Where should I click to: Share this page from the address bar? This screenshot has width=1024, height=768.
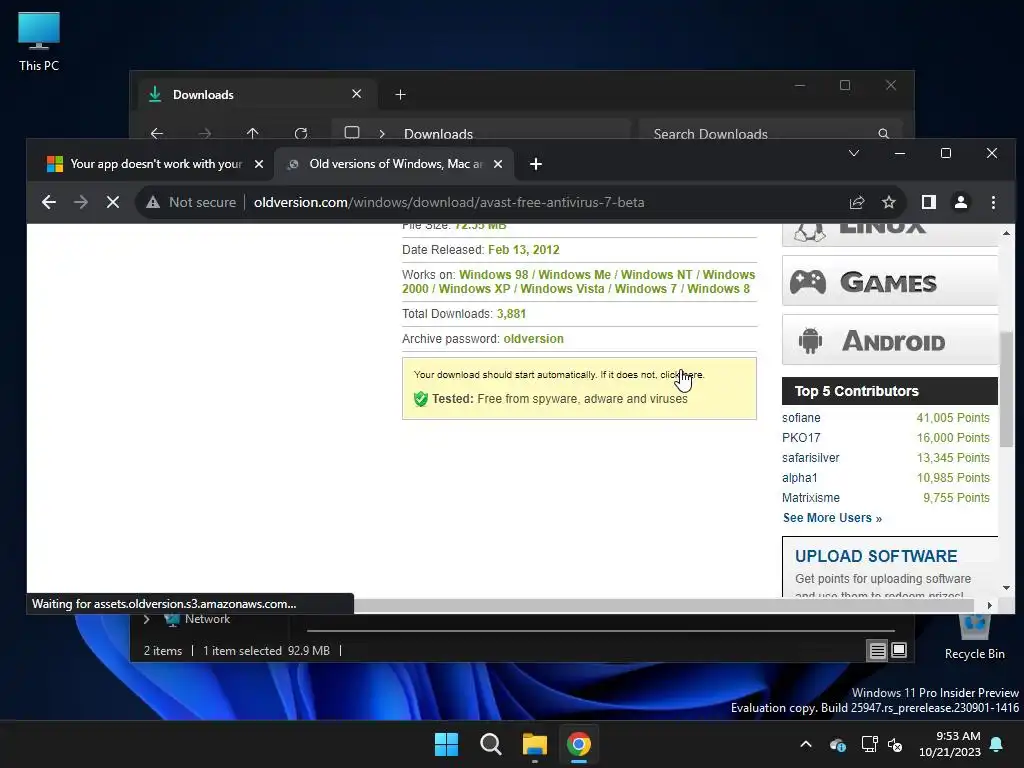(857, 202)
